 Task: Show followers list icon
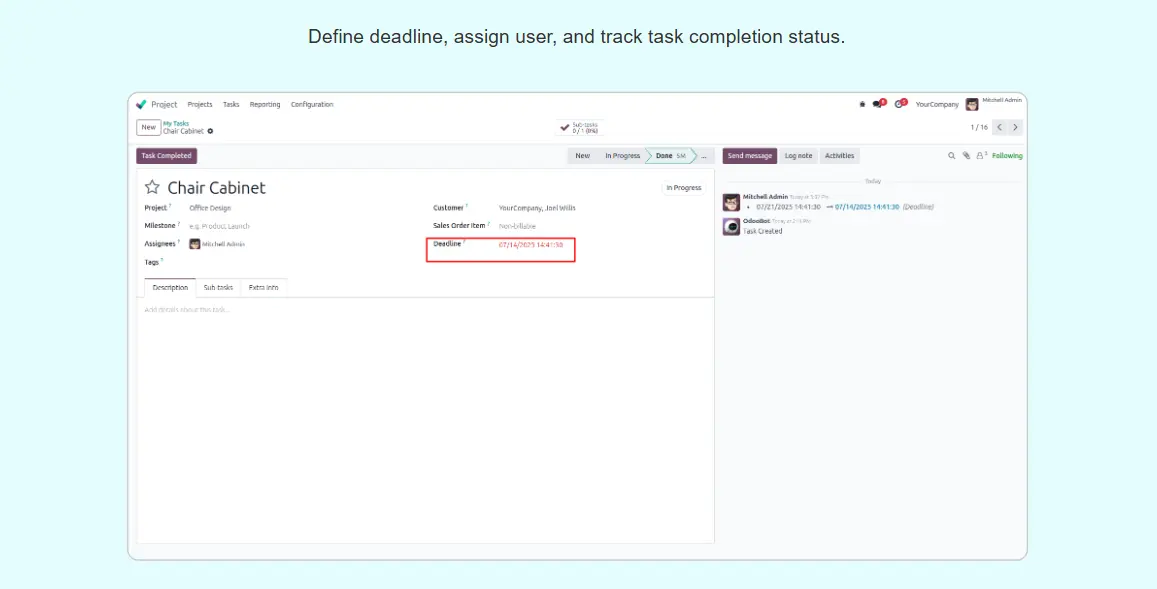[981, 156]
